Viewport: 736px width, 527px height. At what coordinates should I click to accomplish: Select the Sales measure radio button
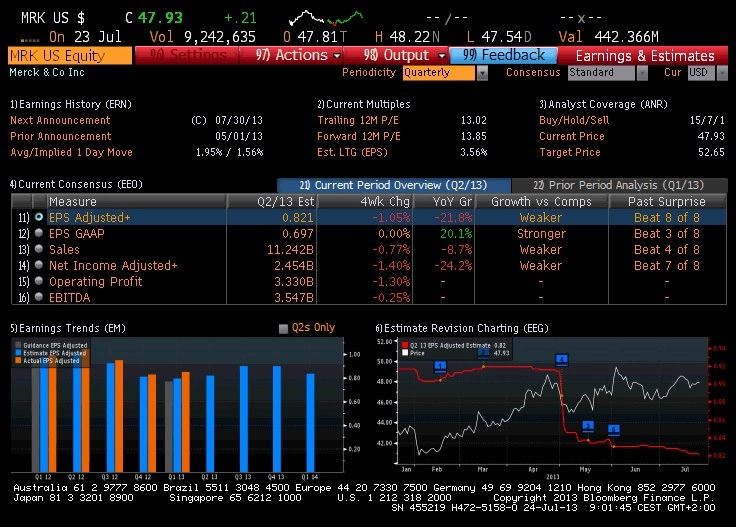(x=39, y=249)
